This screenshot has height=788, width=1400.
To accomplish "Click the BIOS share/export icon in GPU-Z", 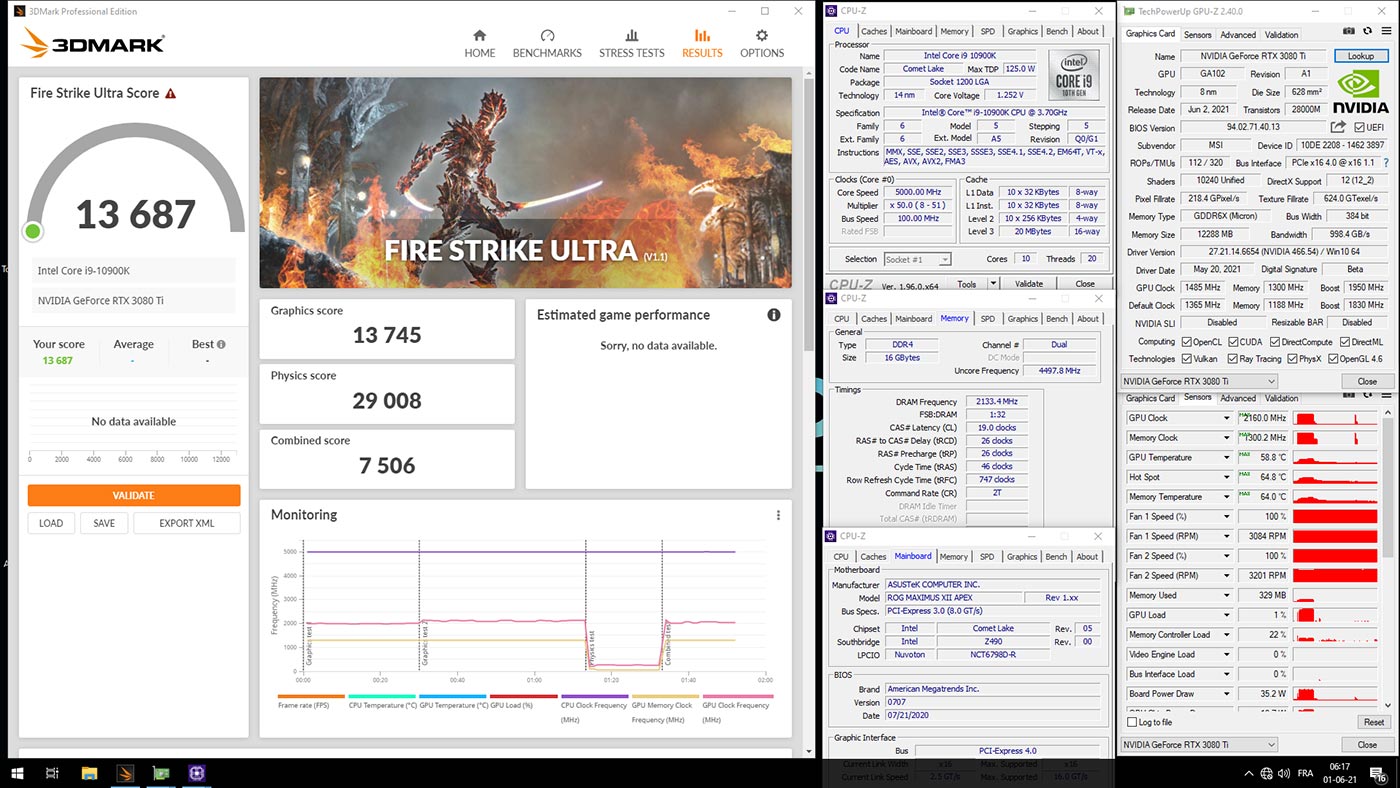I will point(1338,127).
